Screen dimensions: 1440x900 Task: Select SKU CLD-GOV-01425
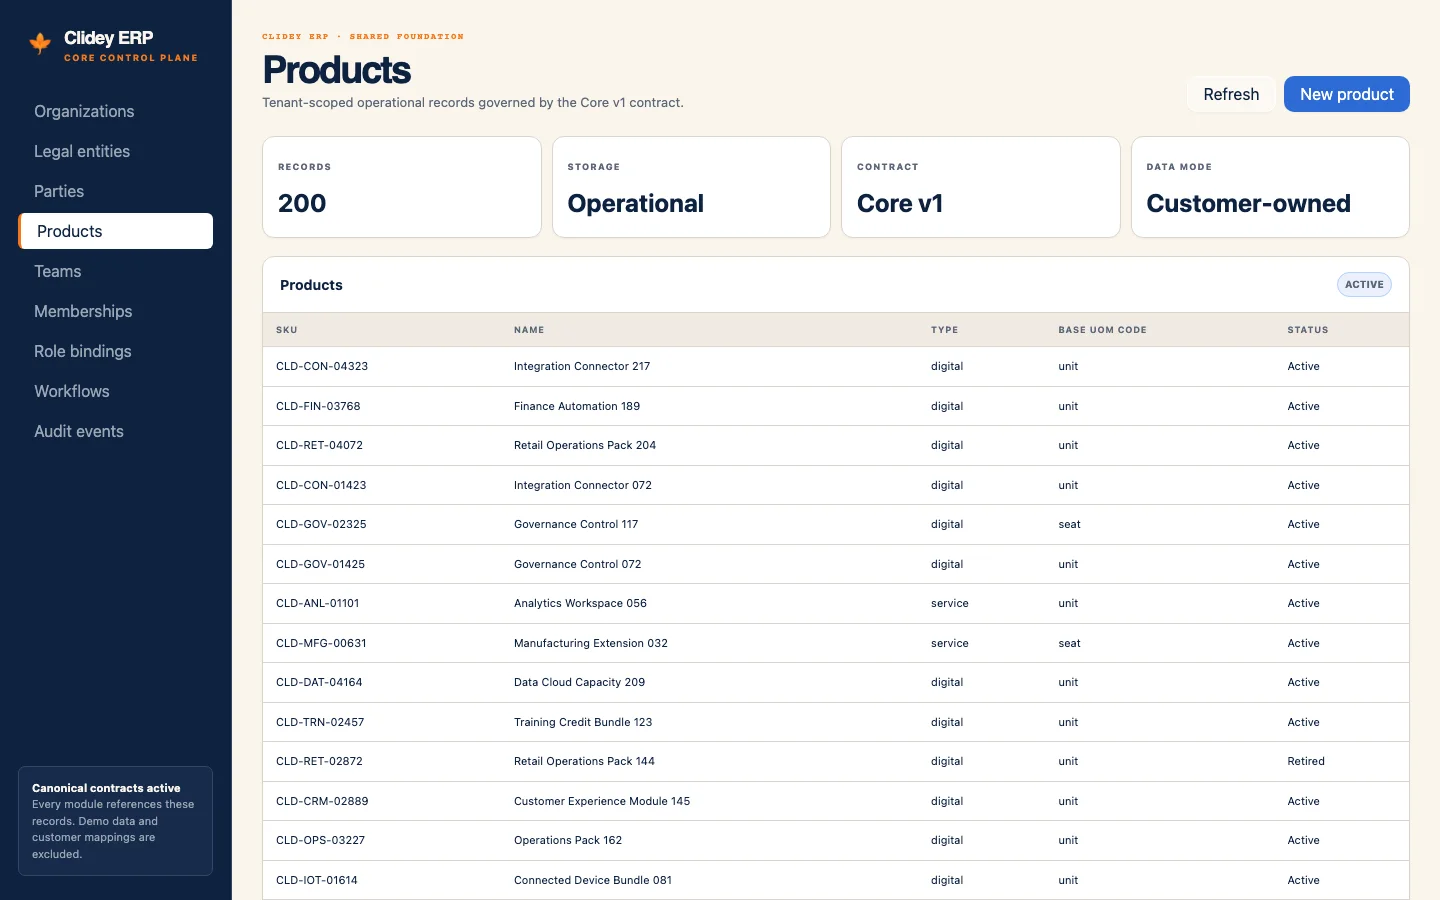[320, 564]
